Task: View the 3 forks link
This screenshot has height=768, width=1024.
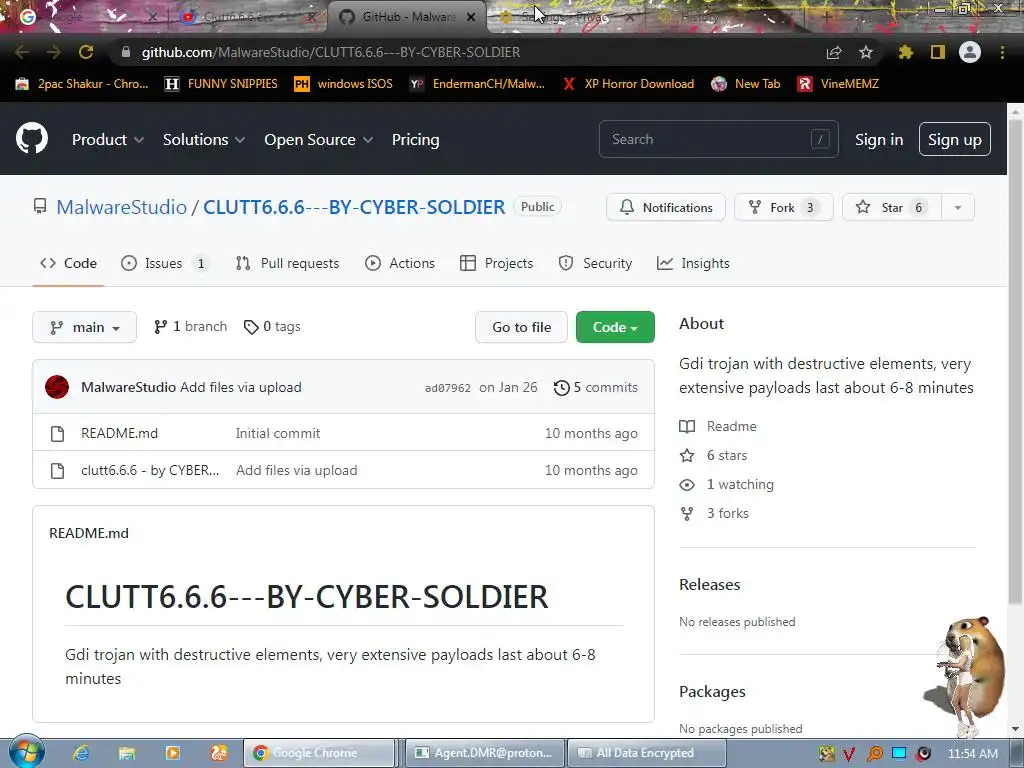Action: click(x=714, y=514)
